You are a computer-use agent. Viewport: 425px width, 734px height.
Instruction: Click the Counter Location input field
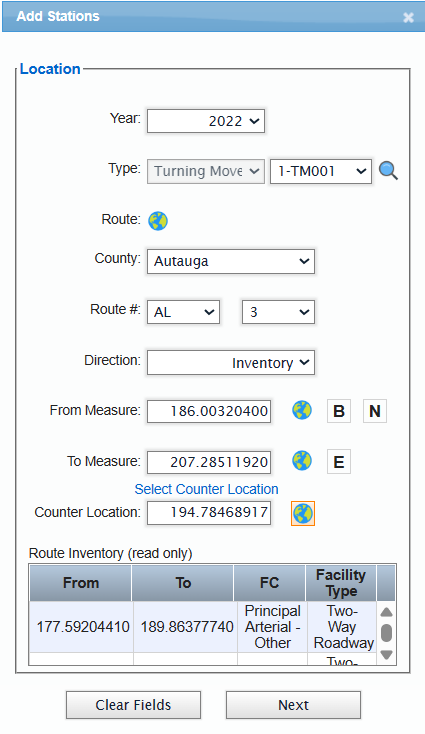click(x=209, y=513)
